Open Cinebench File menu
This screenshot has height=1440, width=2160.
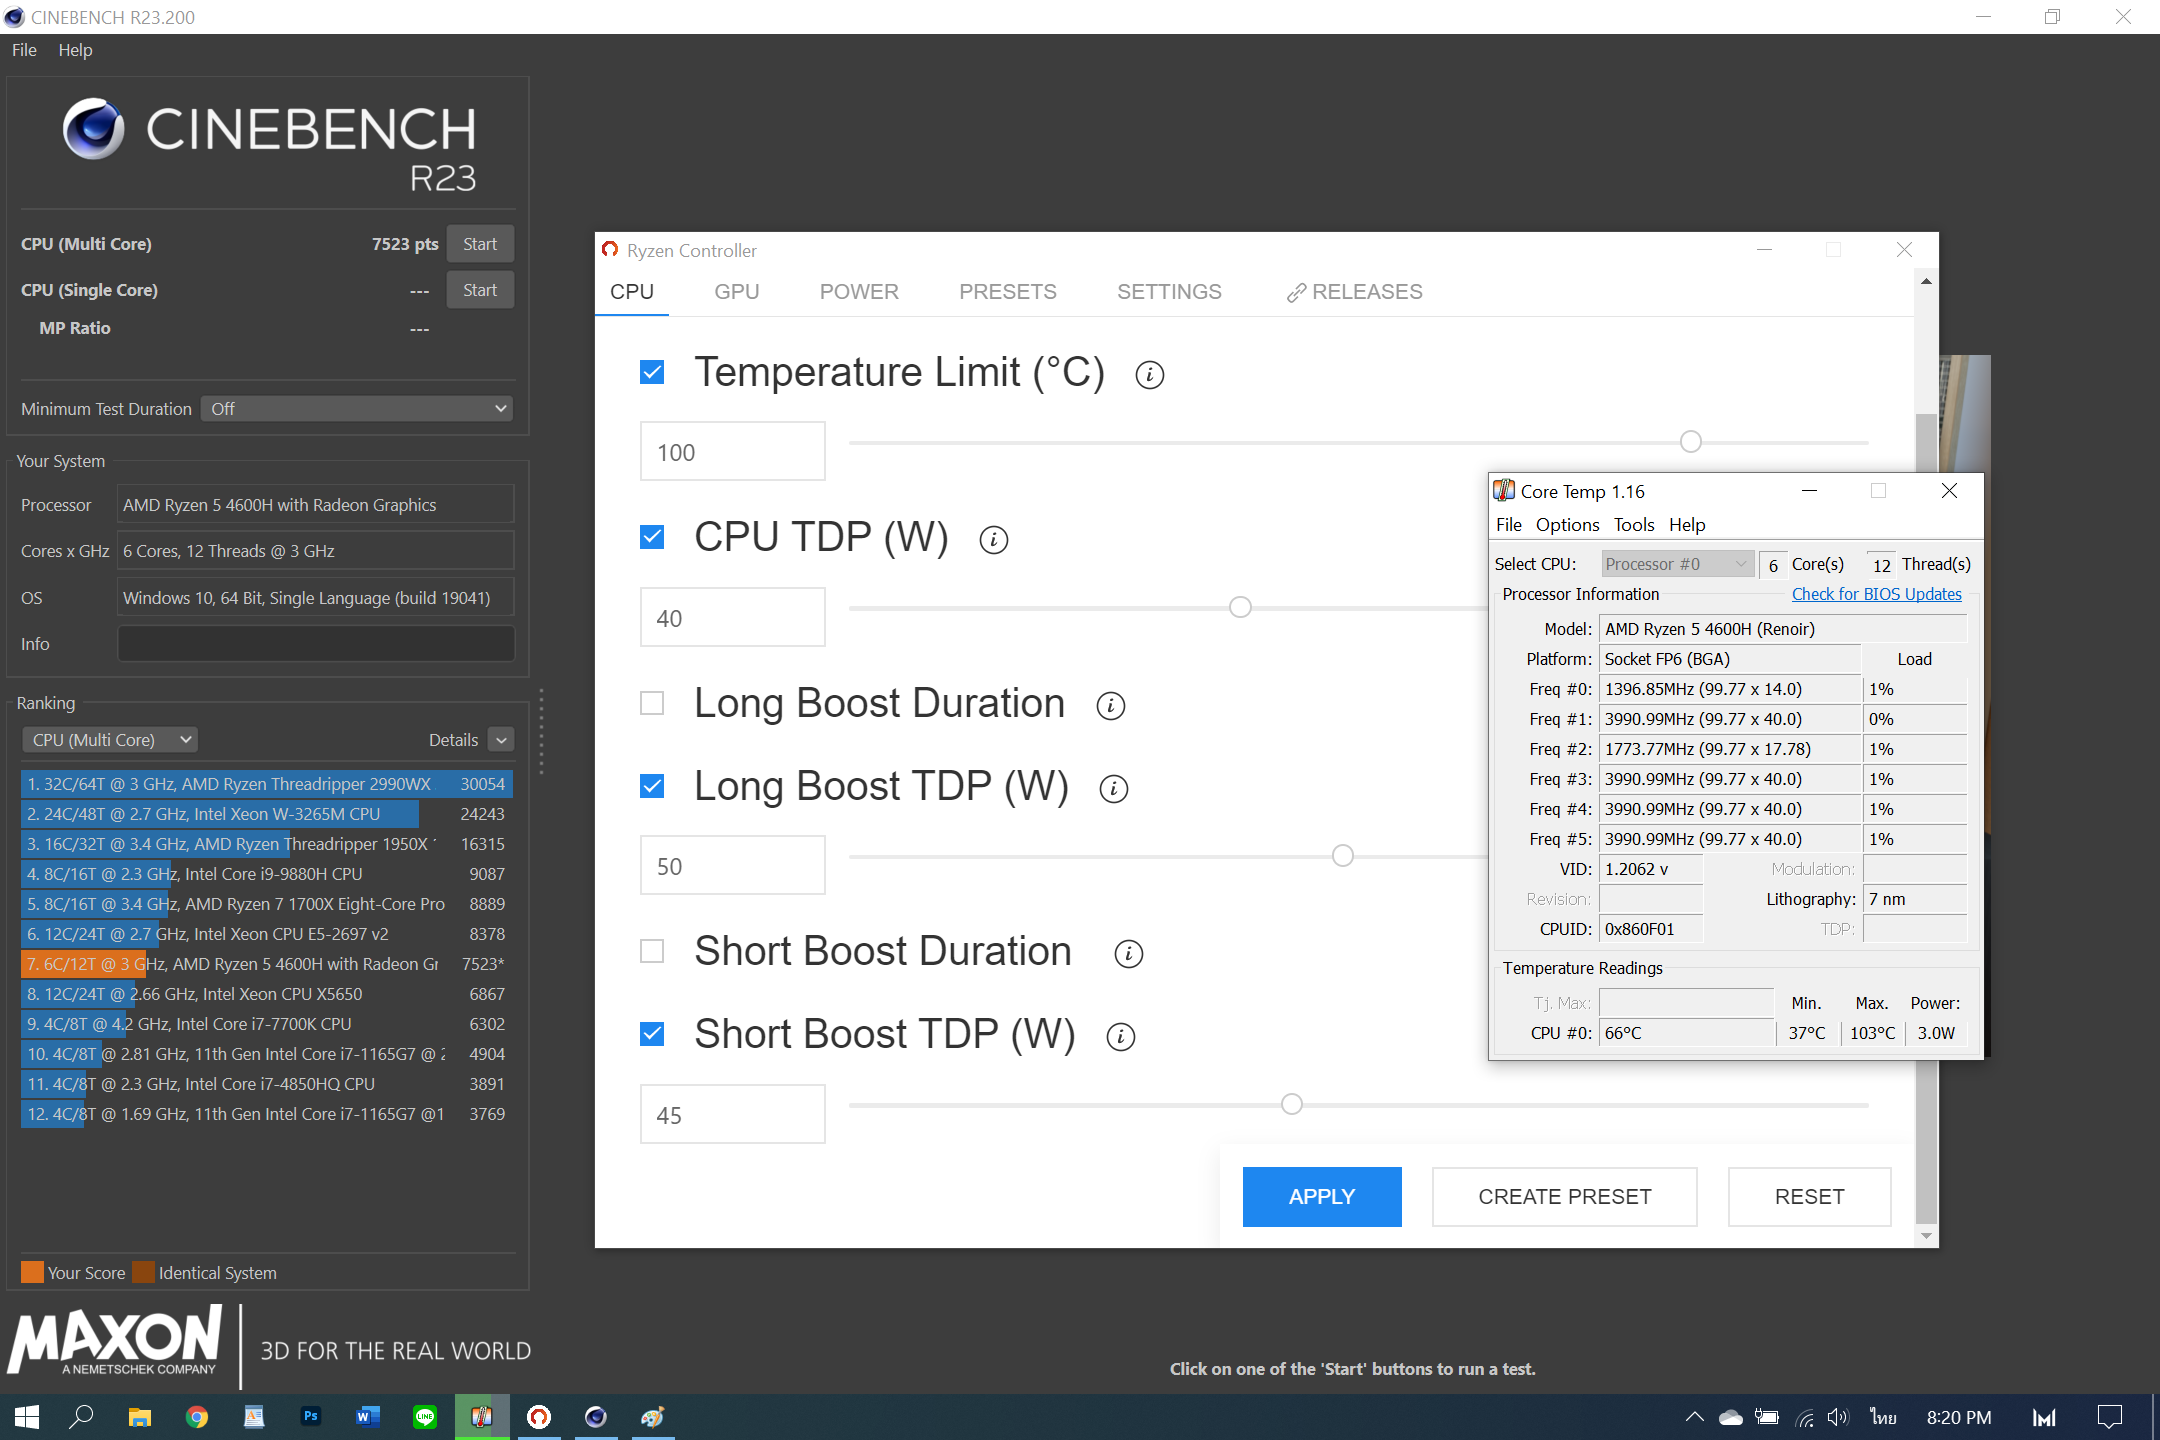pos(24,50)
